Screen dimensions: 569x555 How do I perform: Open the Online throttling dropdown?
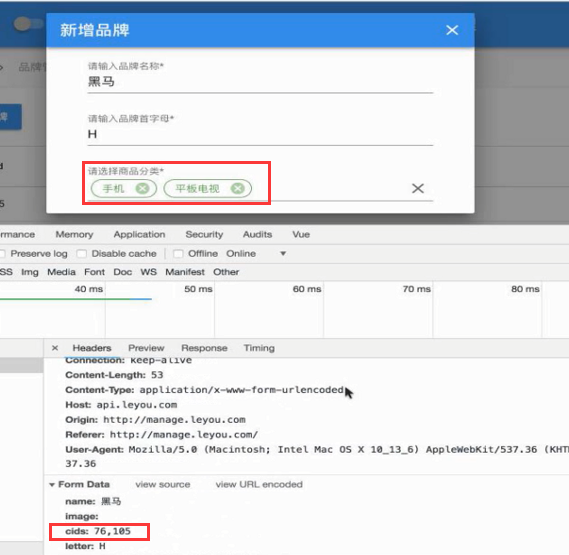pyautogui.click(x=256, y=253)
